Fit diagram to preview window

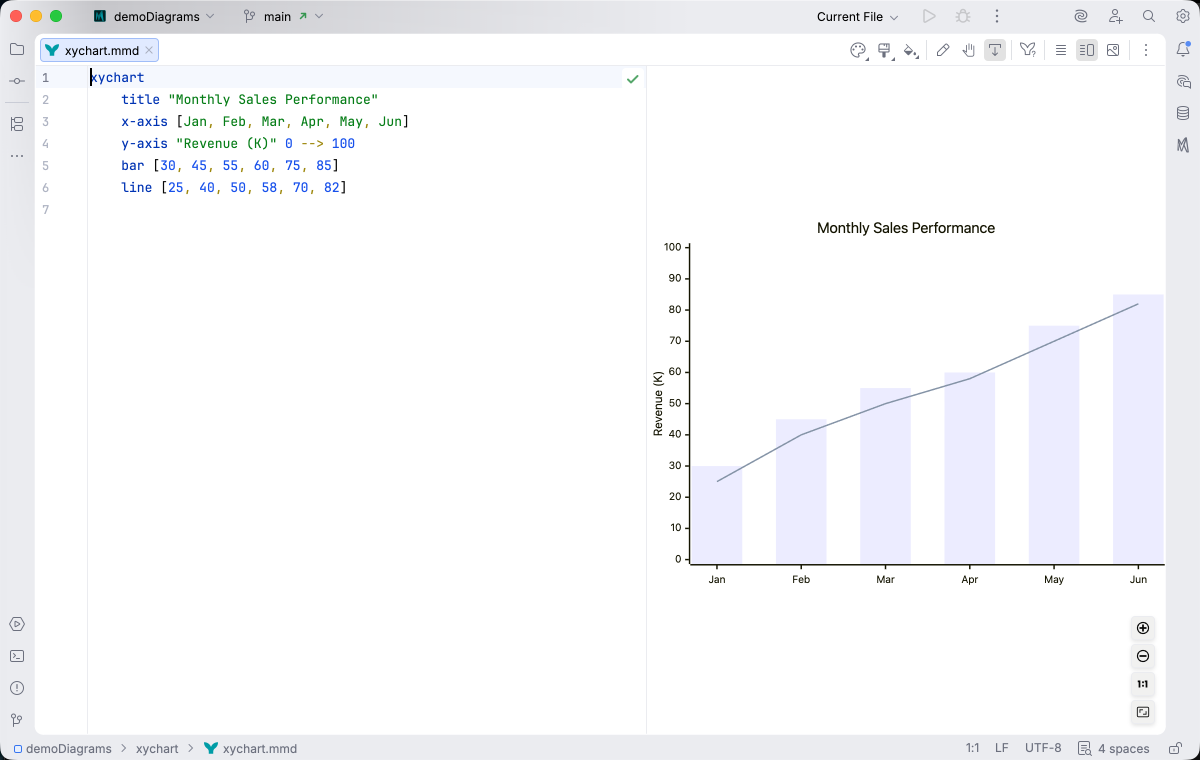(x=1143, y=712)
